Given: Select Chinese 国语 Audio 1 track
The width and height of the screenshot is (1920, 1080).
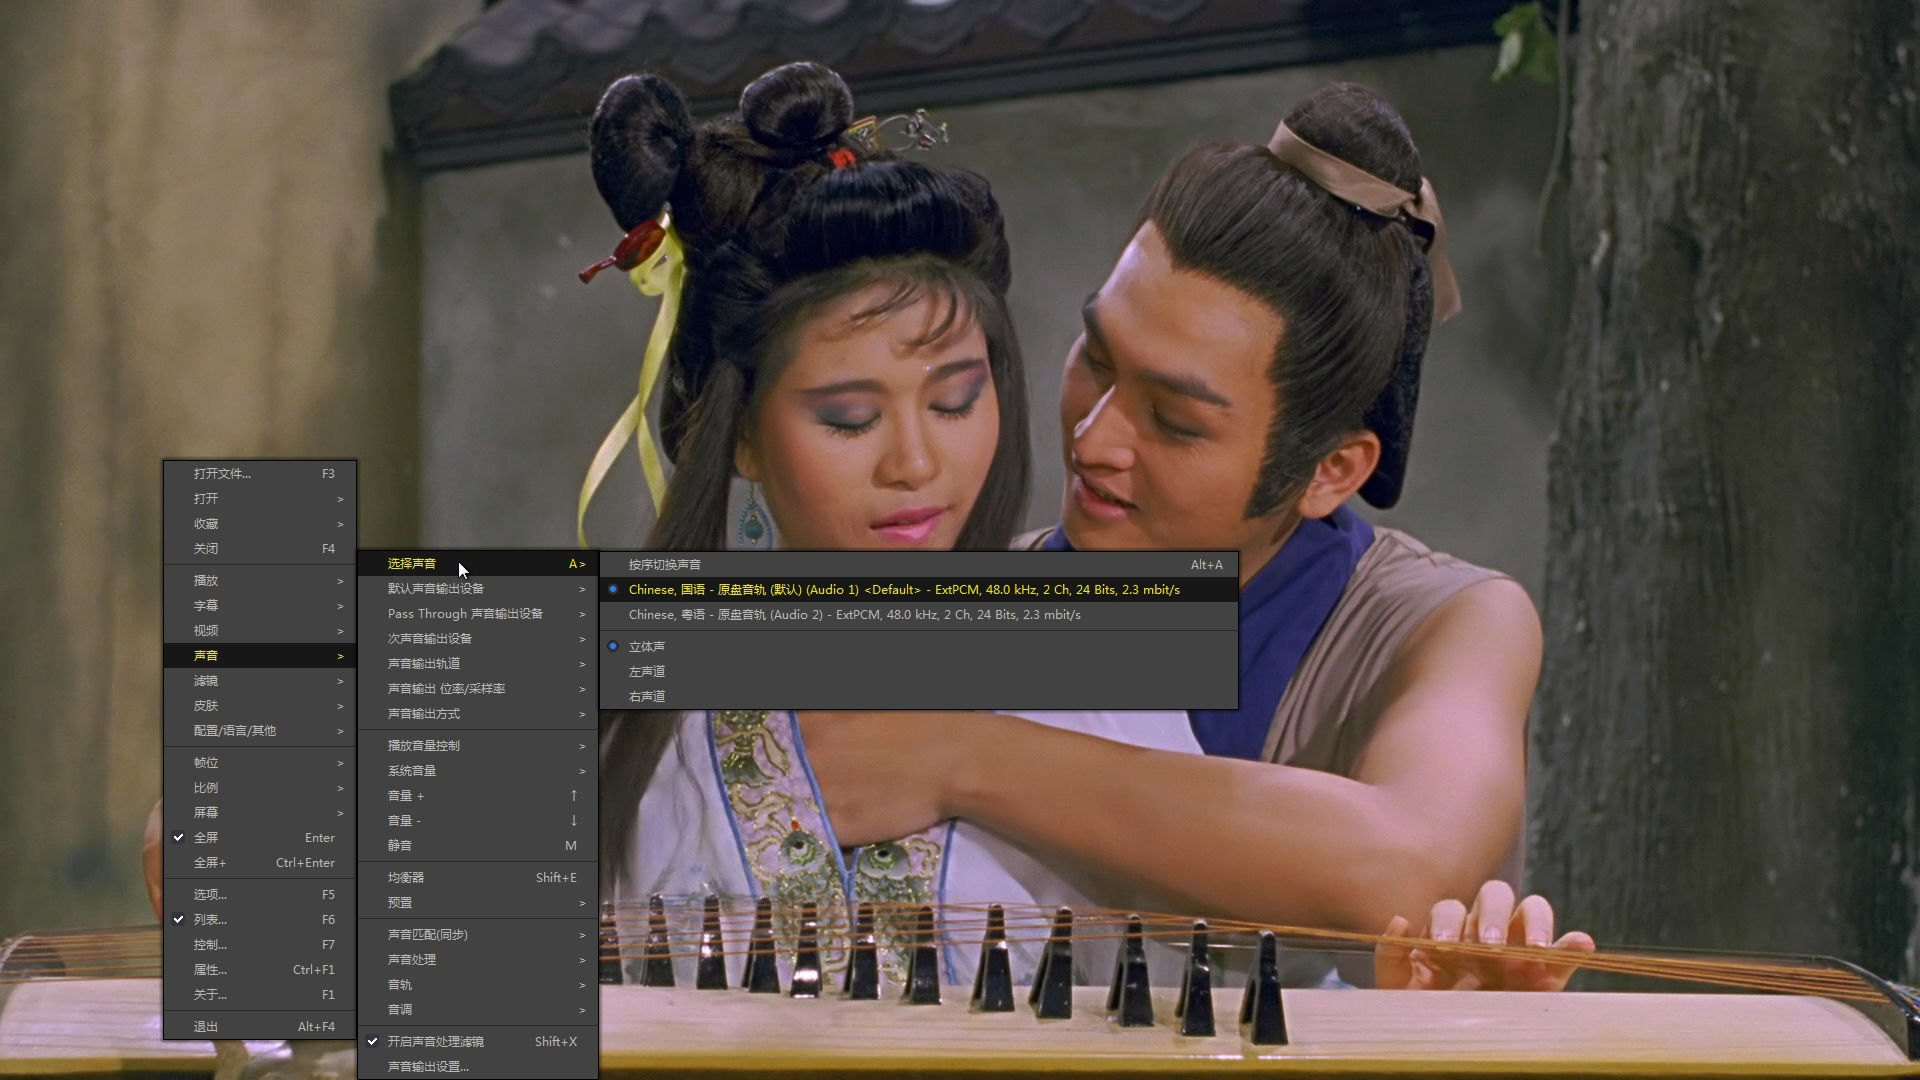Looking at the screenshot, I should (919, 590).
